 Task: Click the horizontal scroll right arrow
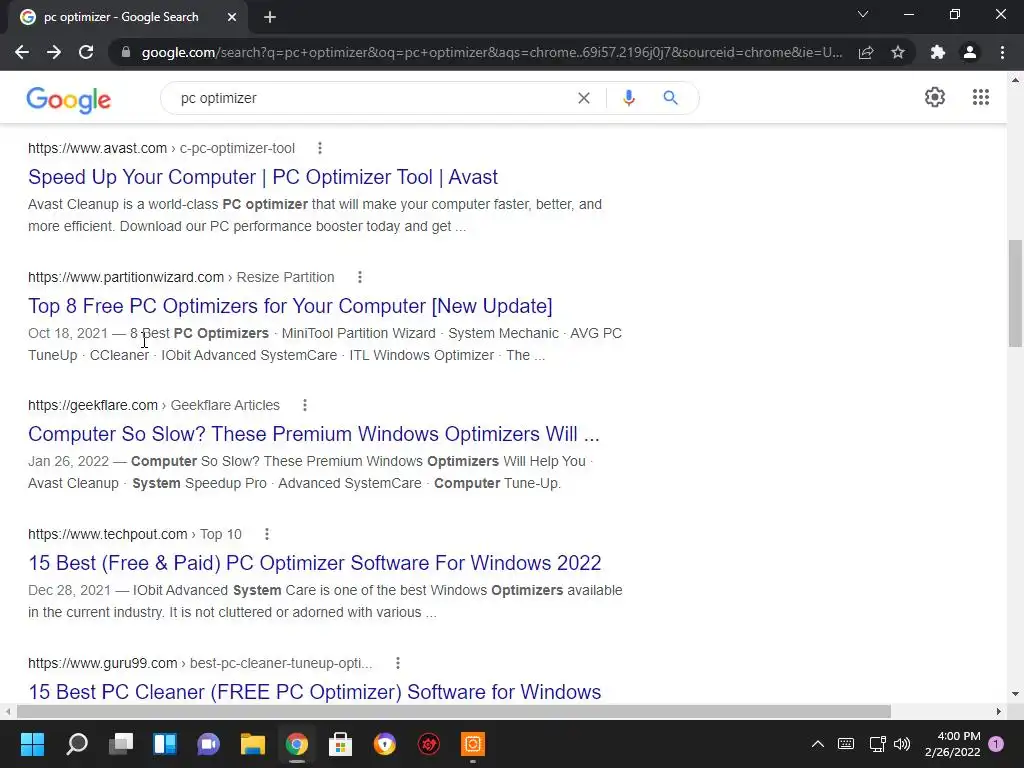(999, 711)
